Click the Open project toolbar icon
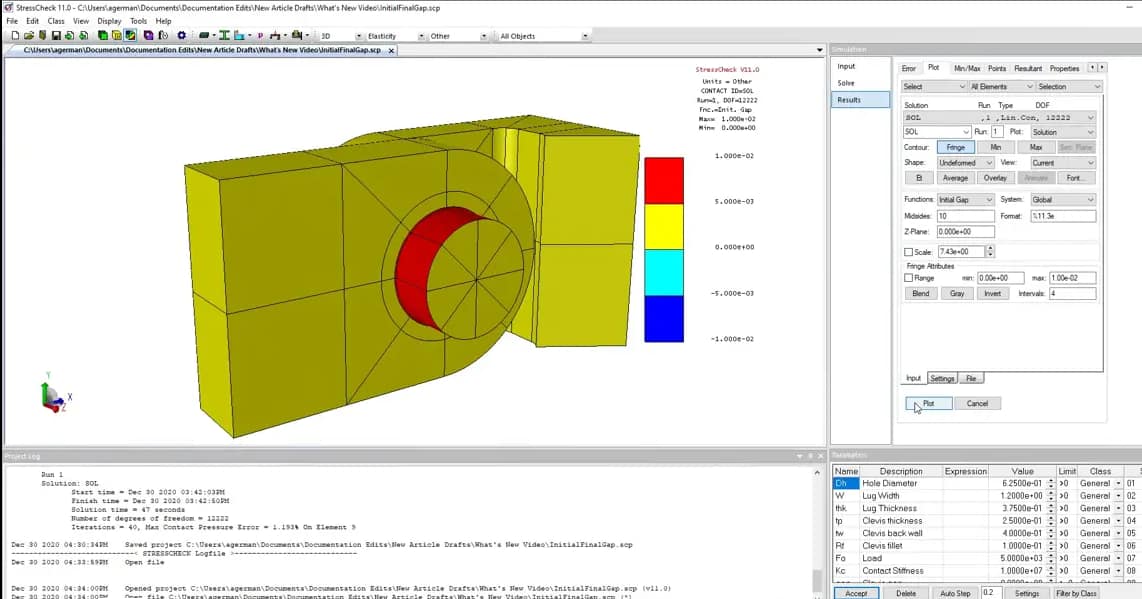The height and width of the screenshot is (599, 1142). tap(29, 35)
